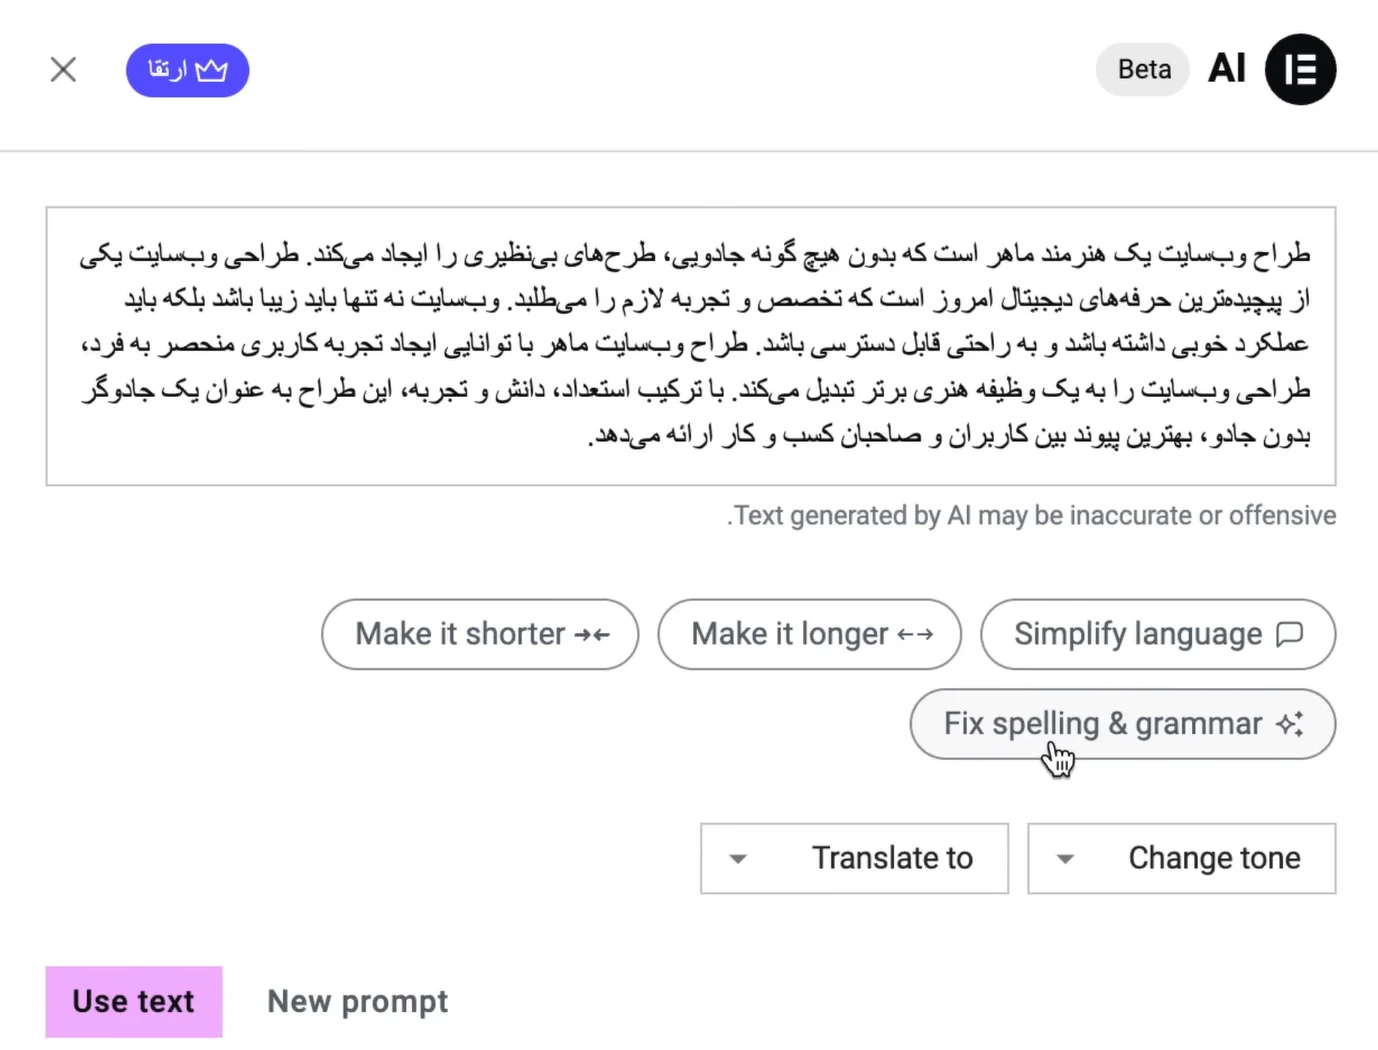Viewport: 1378px width, 1050px height.
Task: Click inside the generated Persian text area
Action: [690, 344]
